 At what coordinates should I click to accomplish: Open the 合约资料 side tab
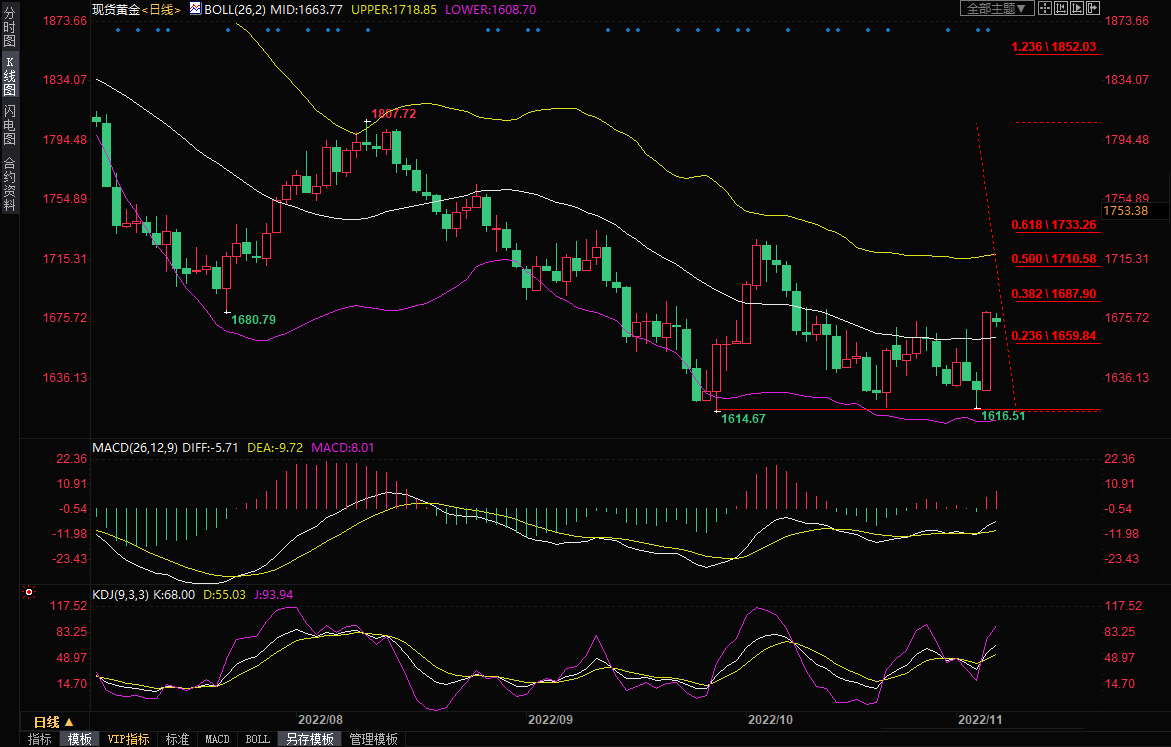click(9, 184)
